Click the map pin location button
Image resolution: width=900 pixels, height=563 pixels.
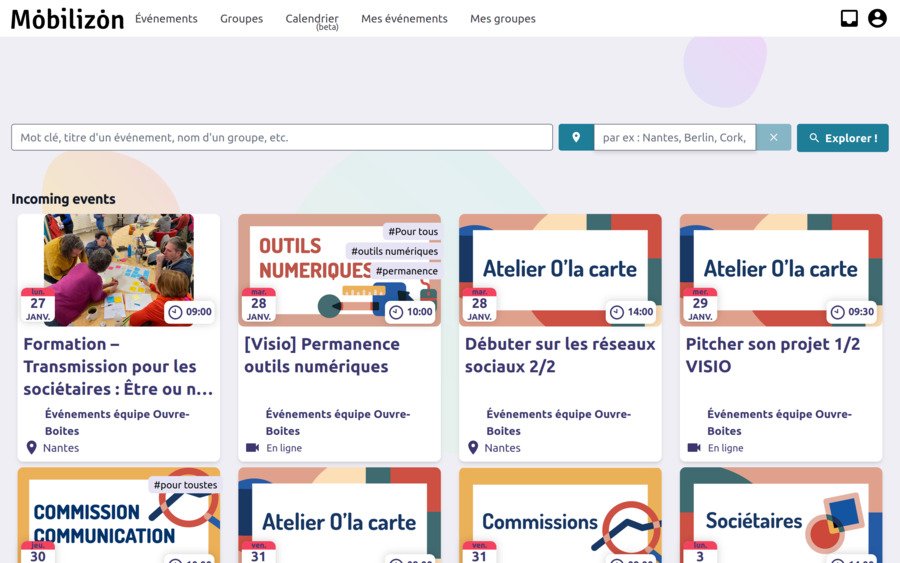click(576, 138)
